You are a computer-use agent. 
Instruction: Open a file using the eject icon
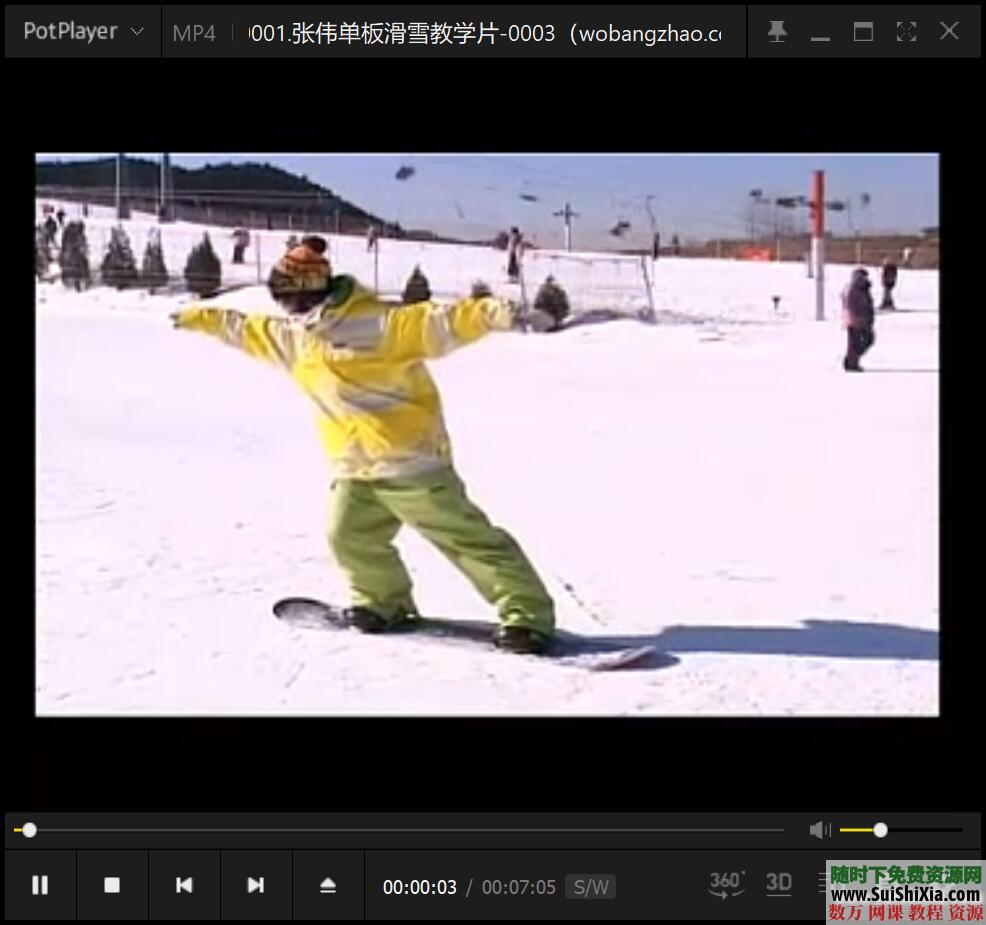point(328,885)
